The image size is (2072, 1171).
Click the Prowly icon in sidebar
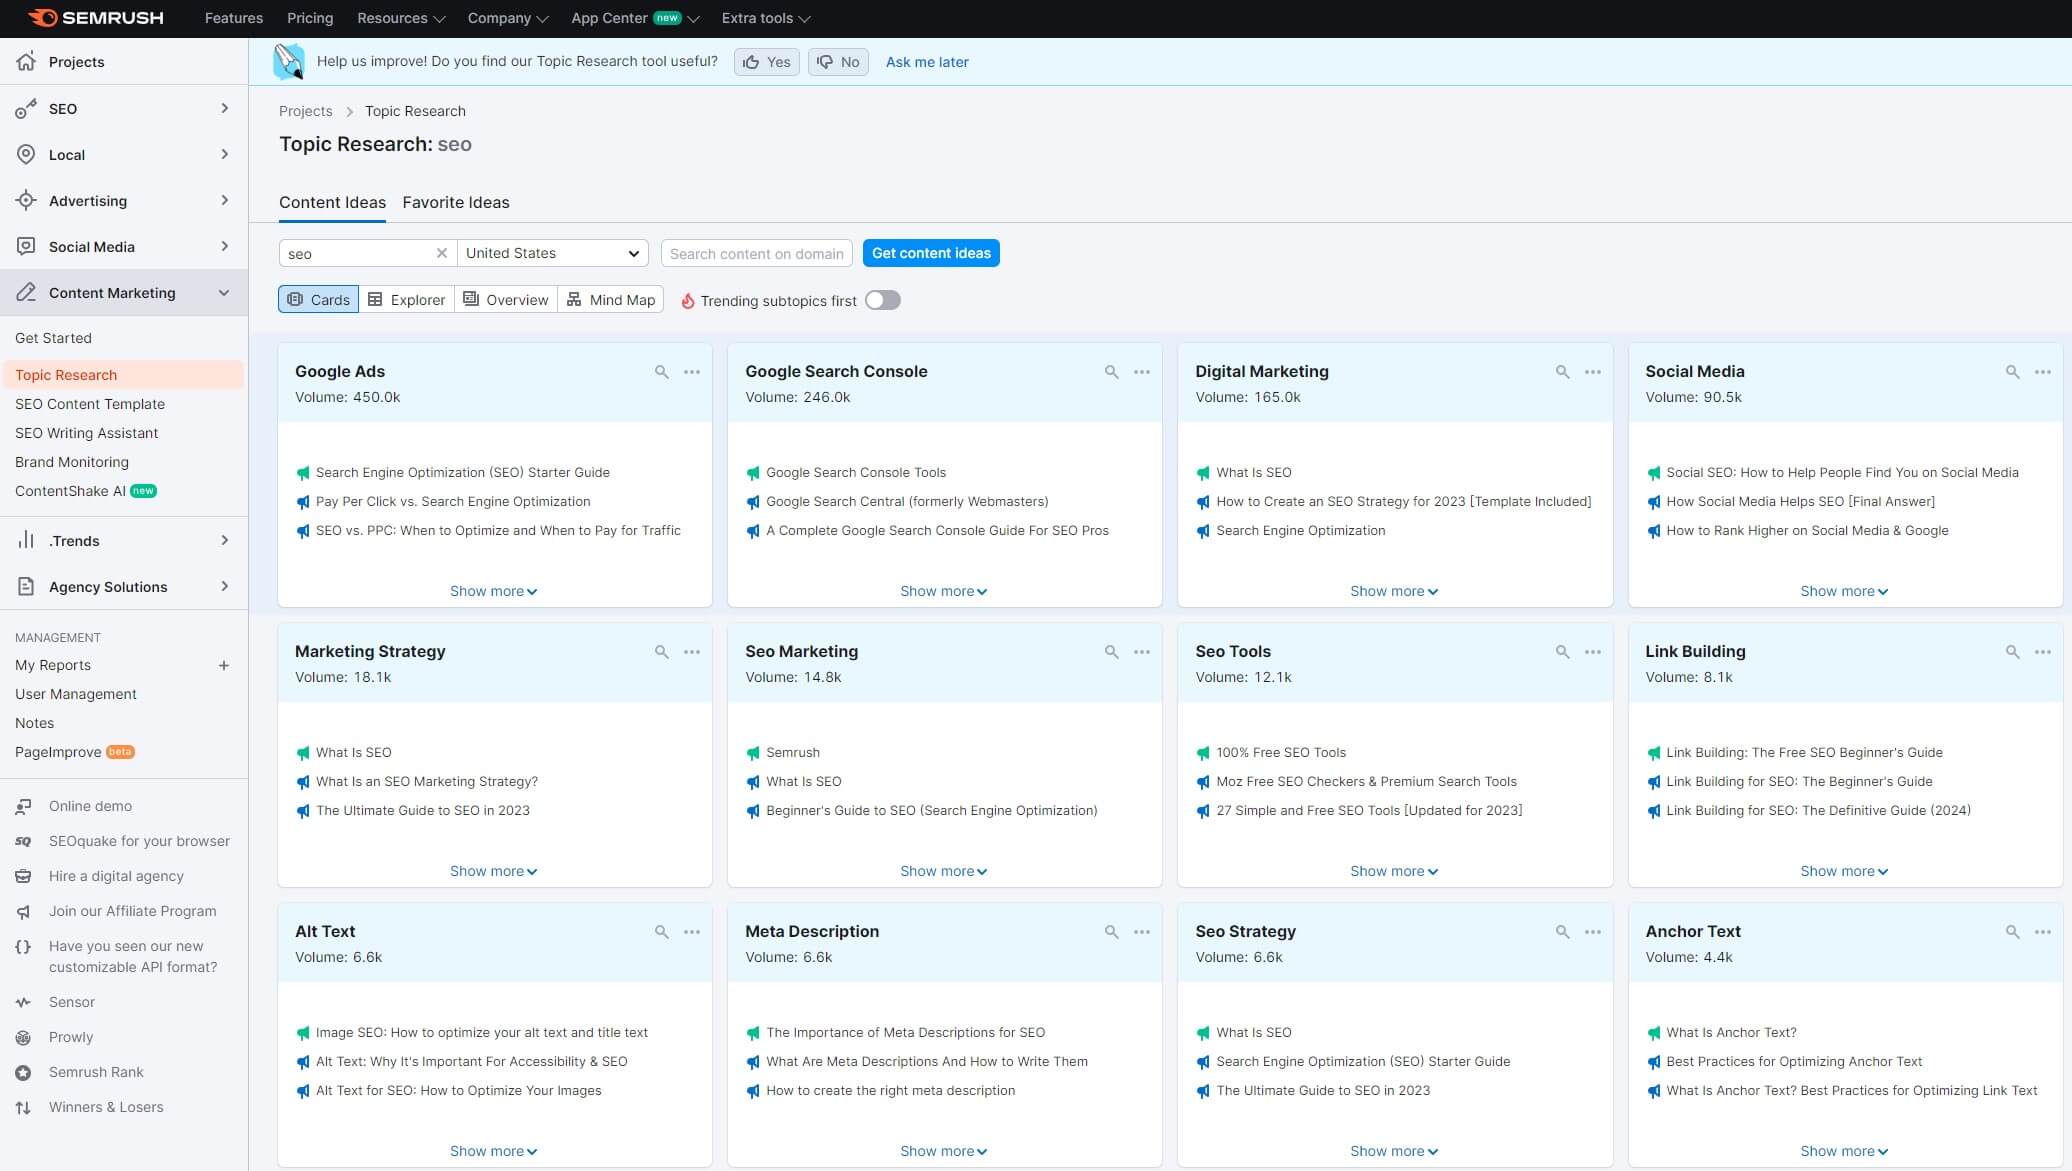[x=23, y=1037]
